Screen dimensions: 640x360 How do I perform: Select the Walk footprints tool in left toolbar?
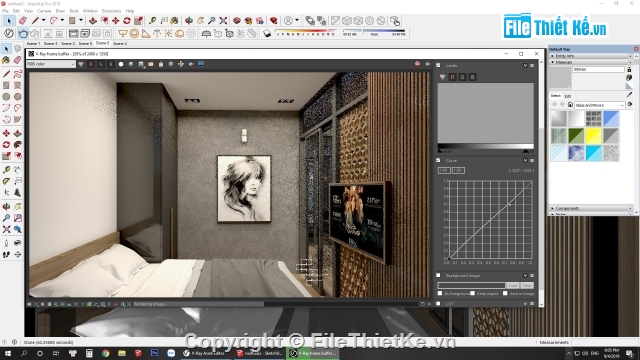click(6, 255)
